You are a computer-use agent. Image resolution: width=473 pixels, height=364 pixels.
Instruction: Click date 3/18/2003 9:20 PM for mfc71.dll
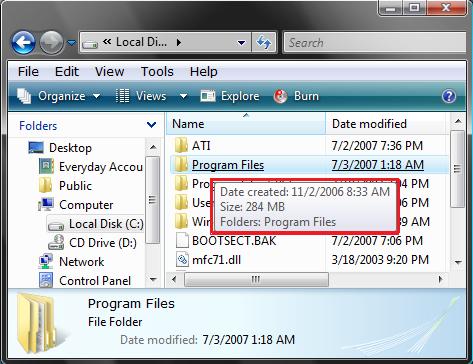coord(380,260)
